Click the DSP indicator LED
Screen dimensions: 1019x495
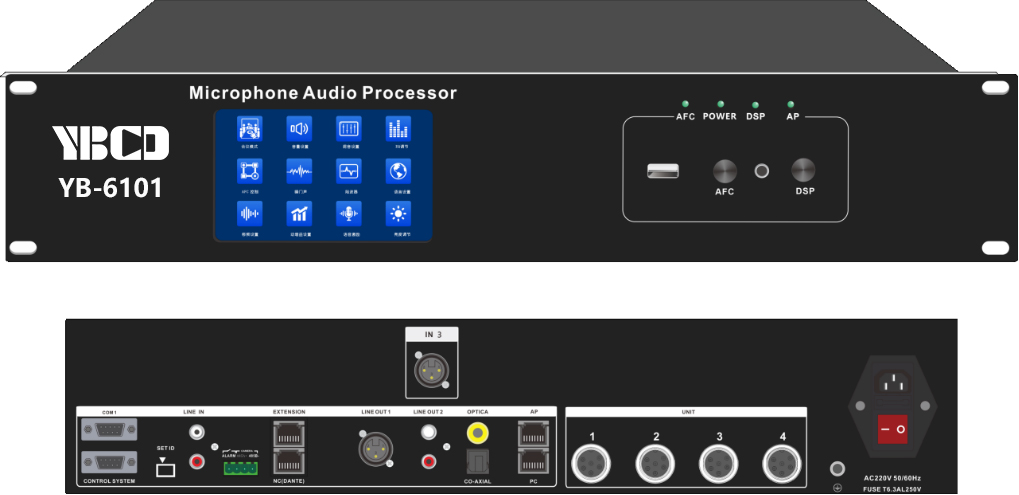pos(755,105)
